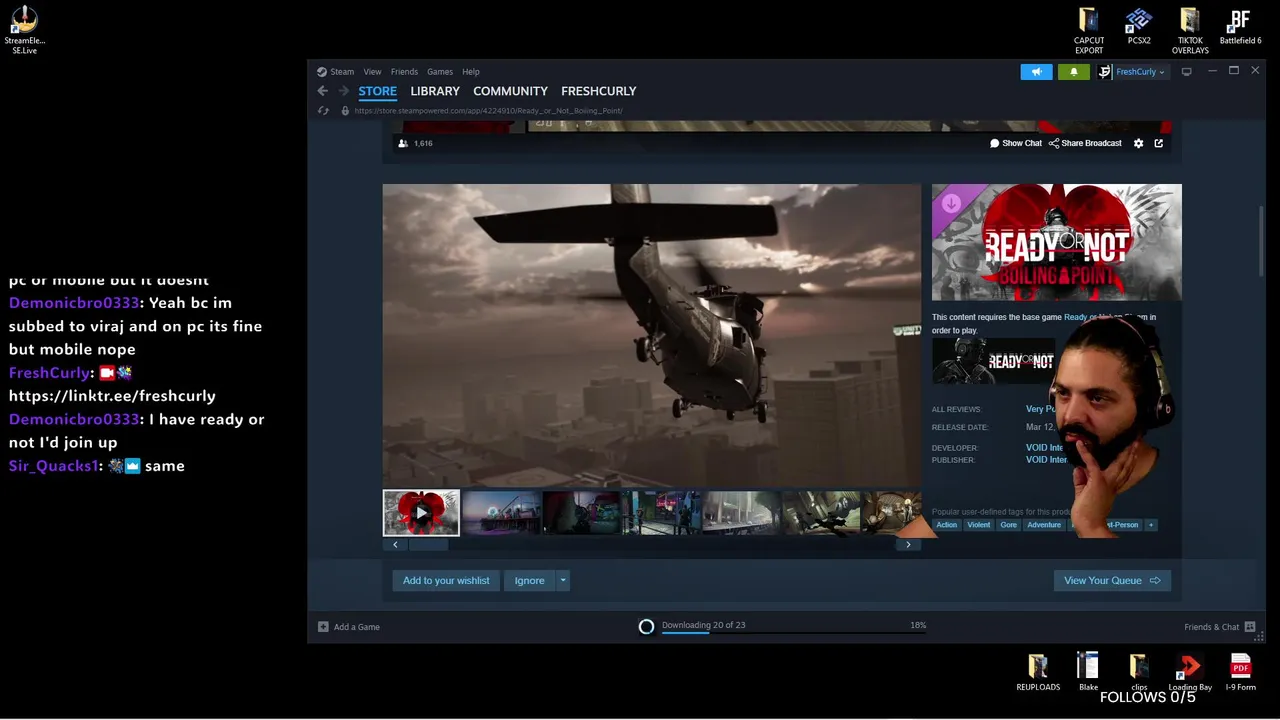Click the broadcast viewer count icon
Screen dimensions: 1280x720
[x=403, y=143]
